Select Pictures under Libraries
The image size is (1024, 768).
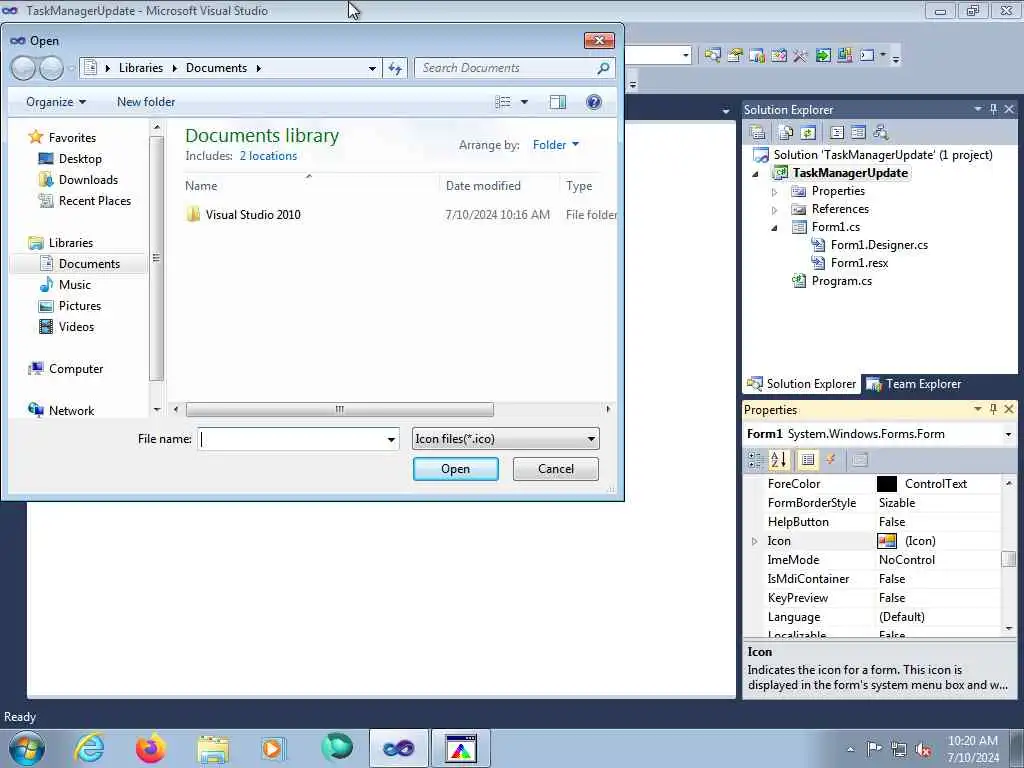(x=80, y=306)
